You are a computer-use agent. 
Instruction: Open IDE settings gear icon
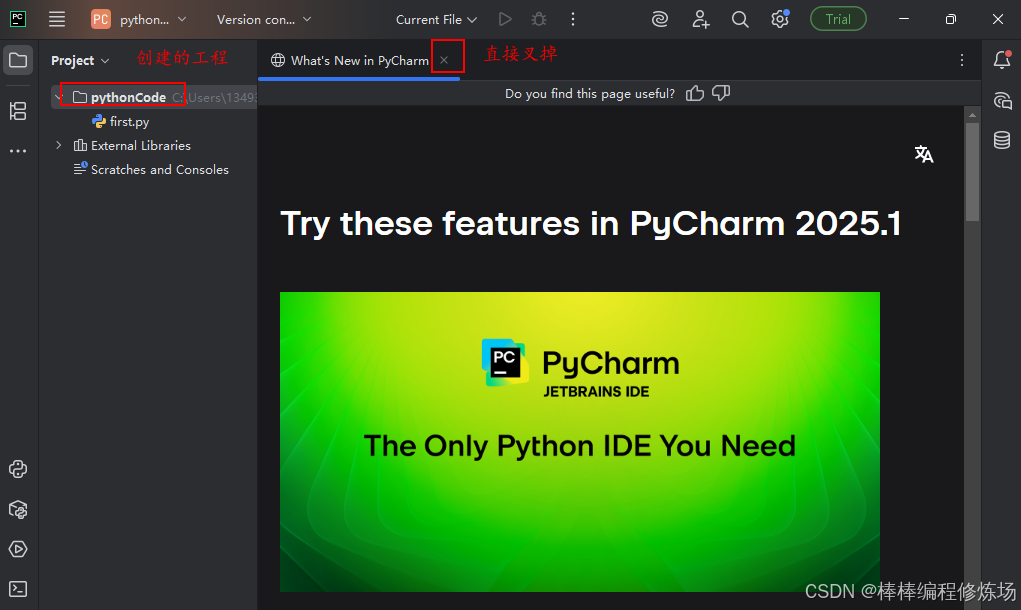780,19
